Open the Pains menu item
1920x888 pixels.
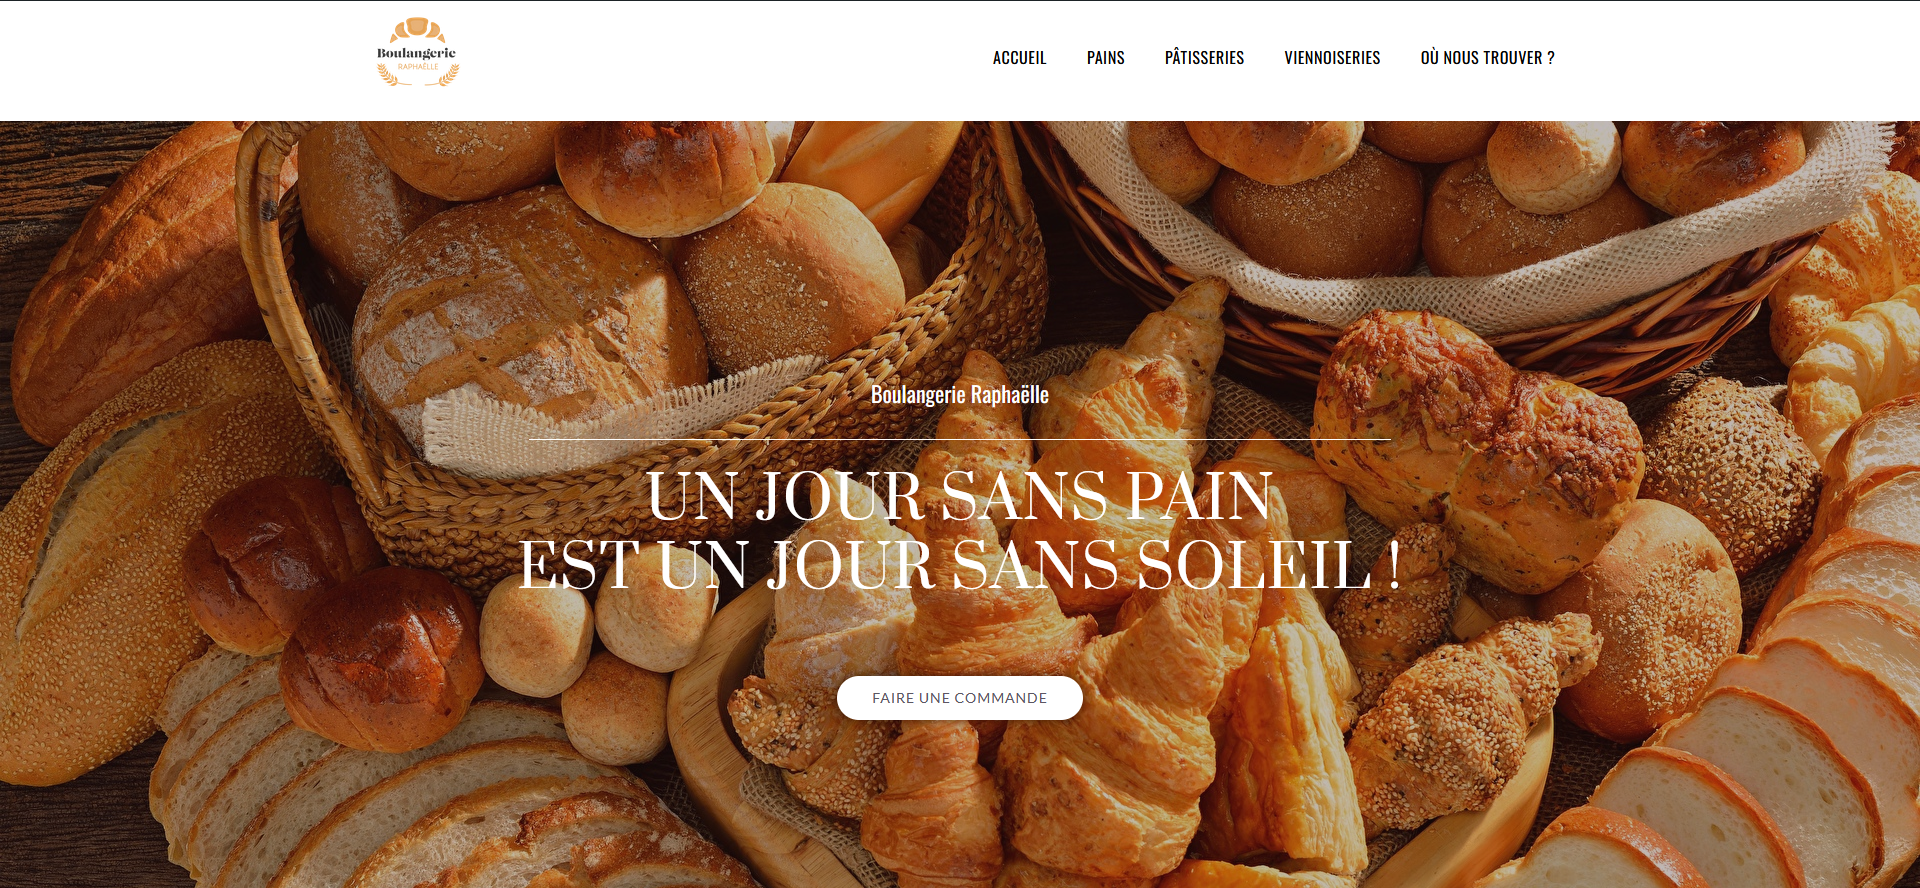pos(1105,58)
